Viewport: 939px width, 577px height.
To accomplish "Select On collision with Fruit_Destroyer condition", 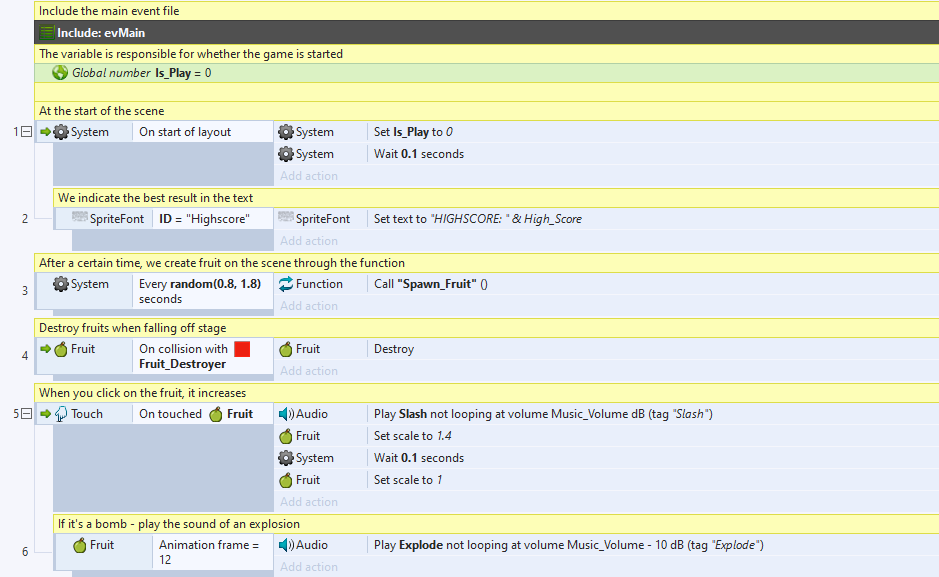I will click(x=202, y=356).
